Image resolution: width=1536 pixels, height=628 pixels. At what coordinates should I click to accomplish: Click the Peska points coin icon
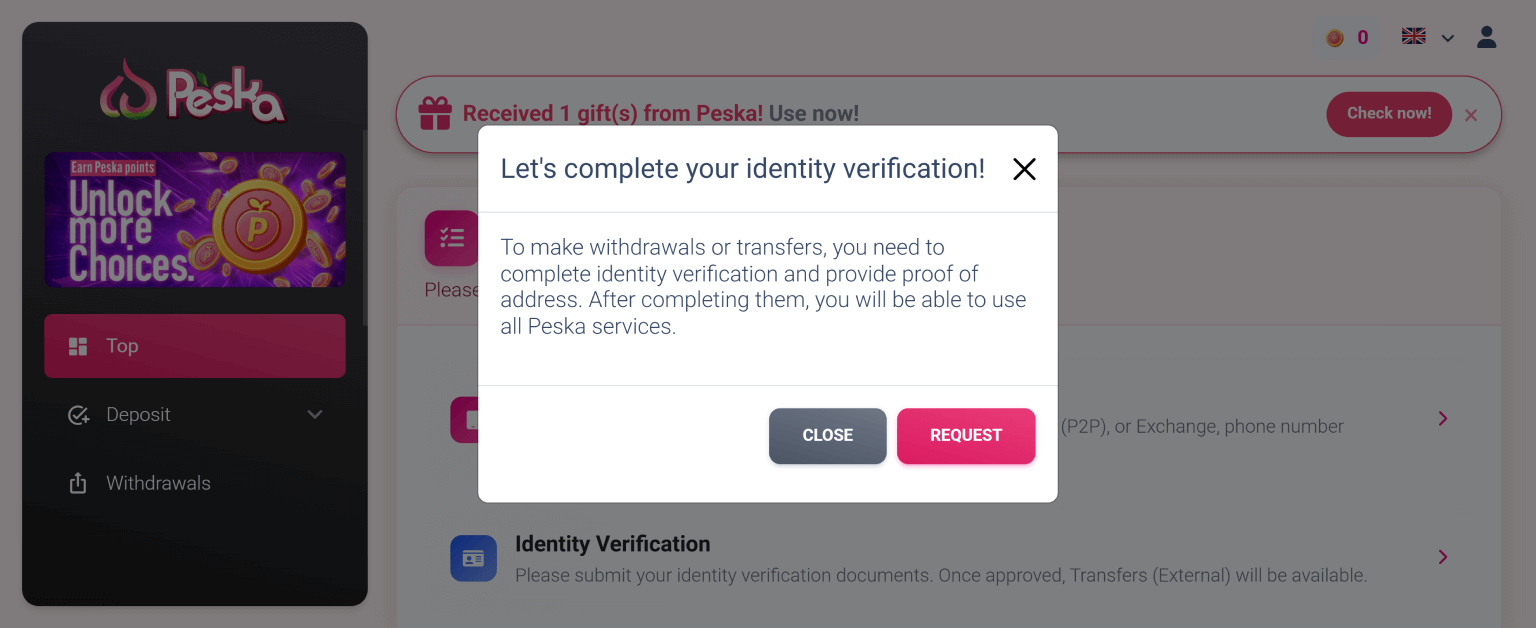point(1335,38)
